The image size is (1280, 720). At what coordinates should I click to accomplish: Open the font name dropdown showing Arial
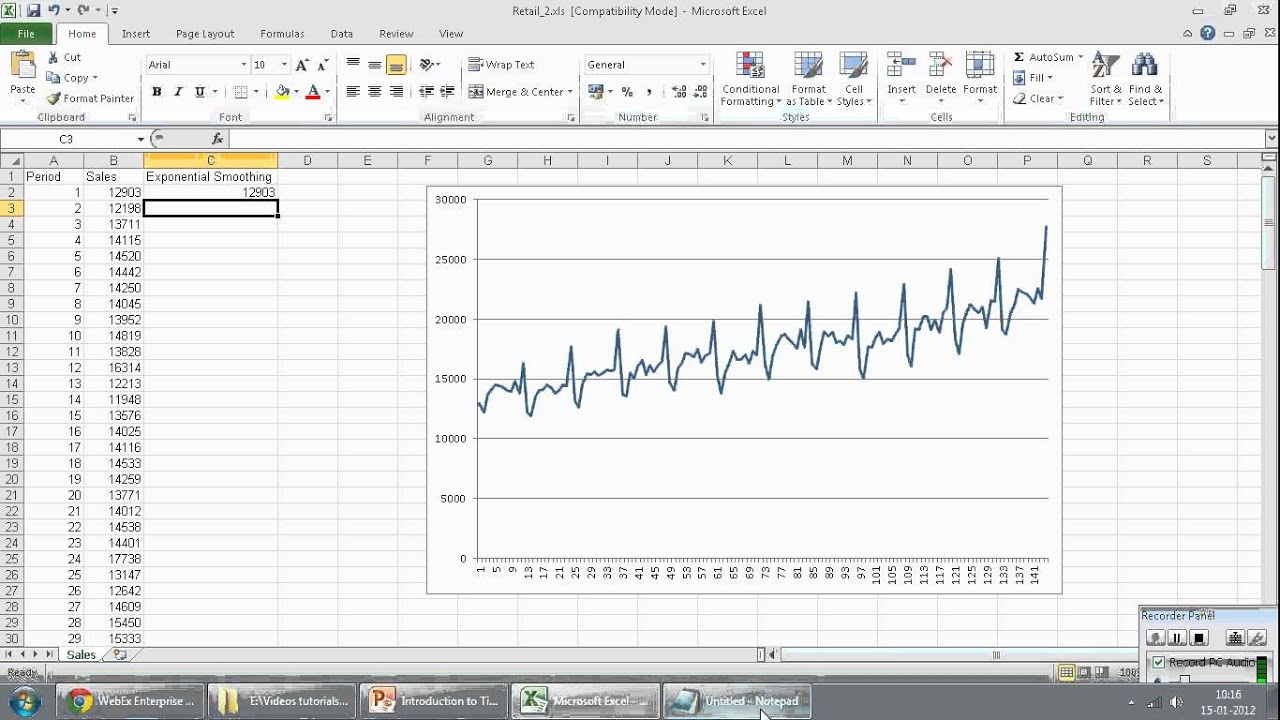[x=243, y=65]
